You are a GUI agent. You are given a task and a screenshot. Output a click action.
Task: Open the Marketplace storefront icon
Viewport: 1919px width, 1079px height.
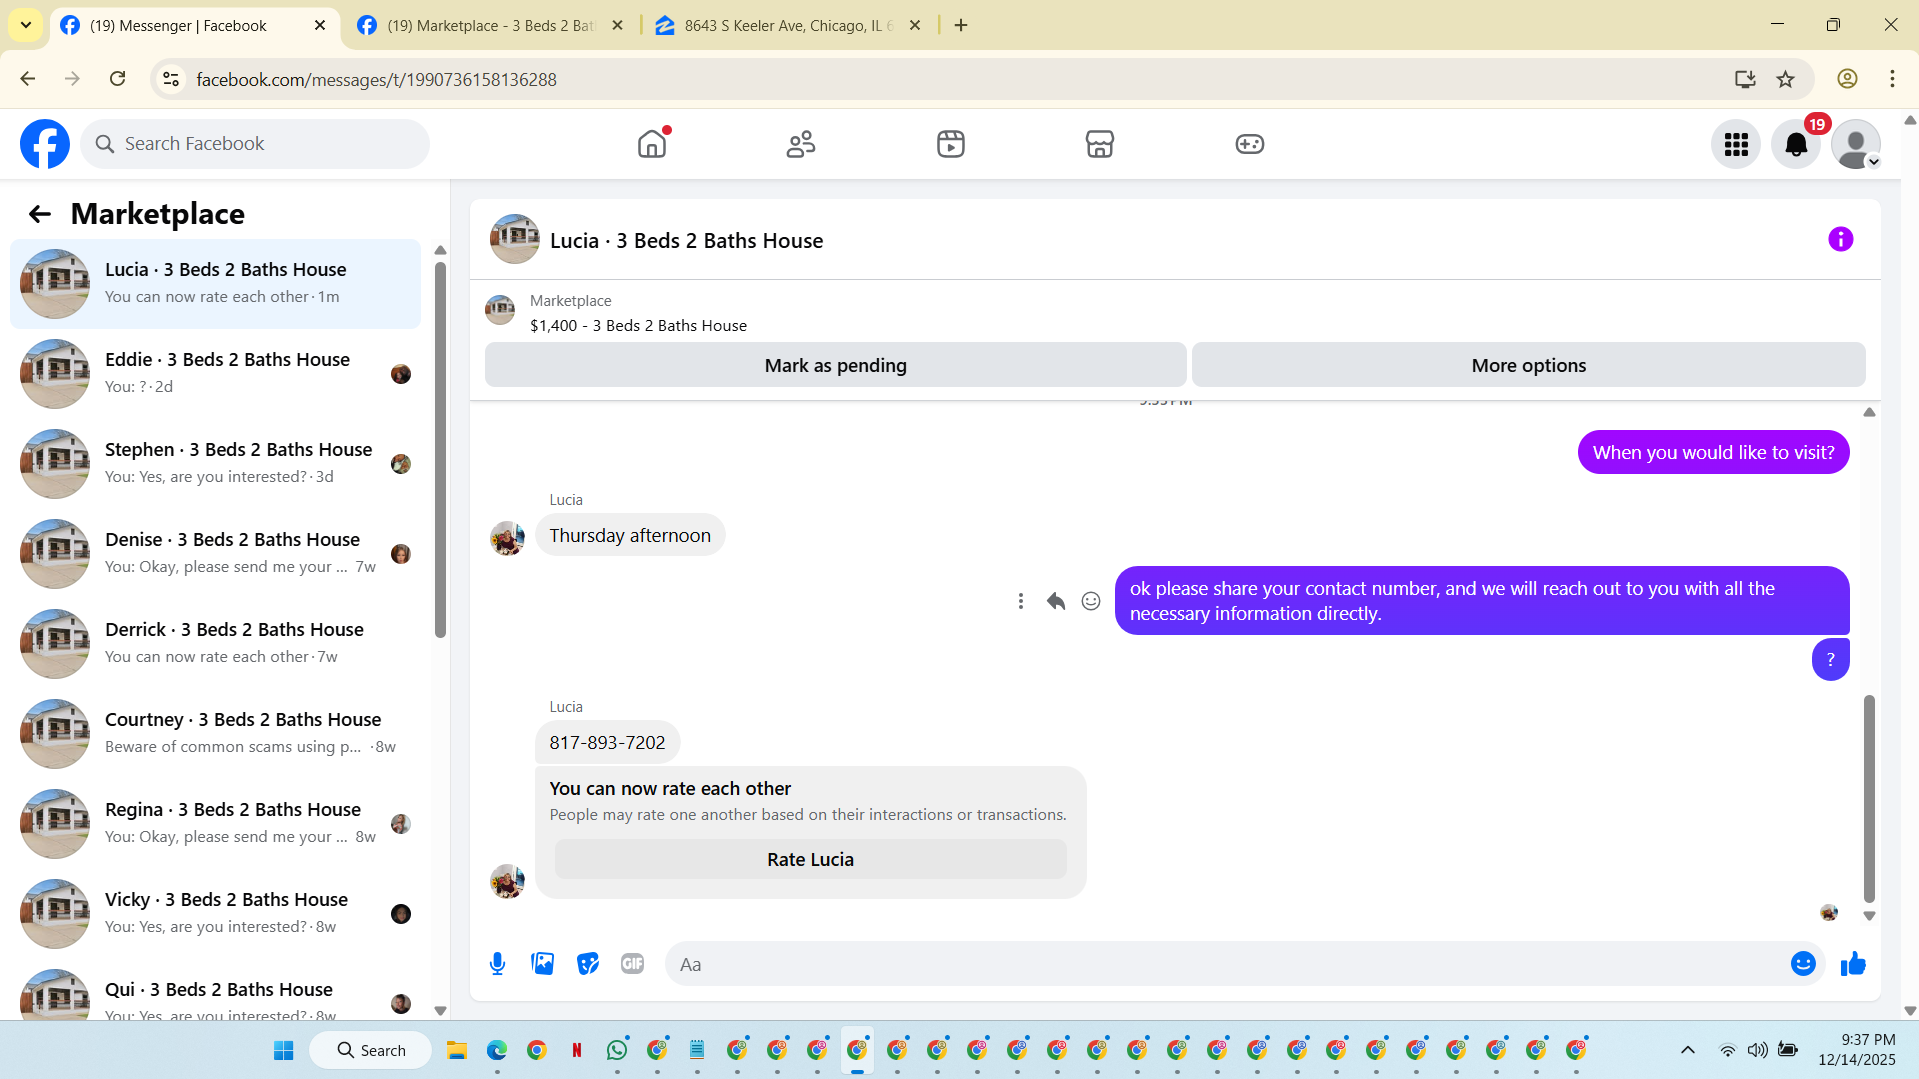(x=1100, y=144)
